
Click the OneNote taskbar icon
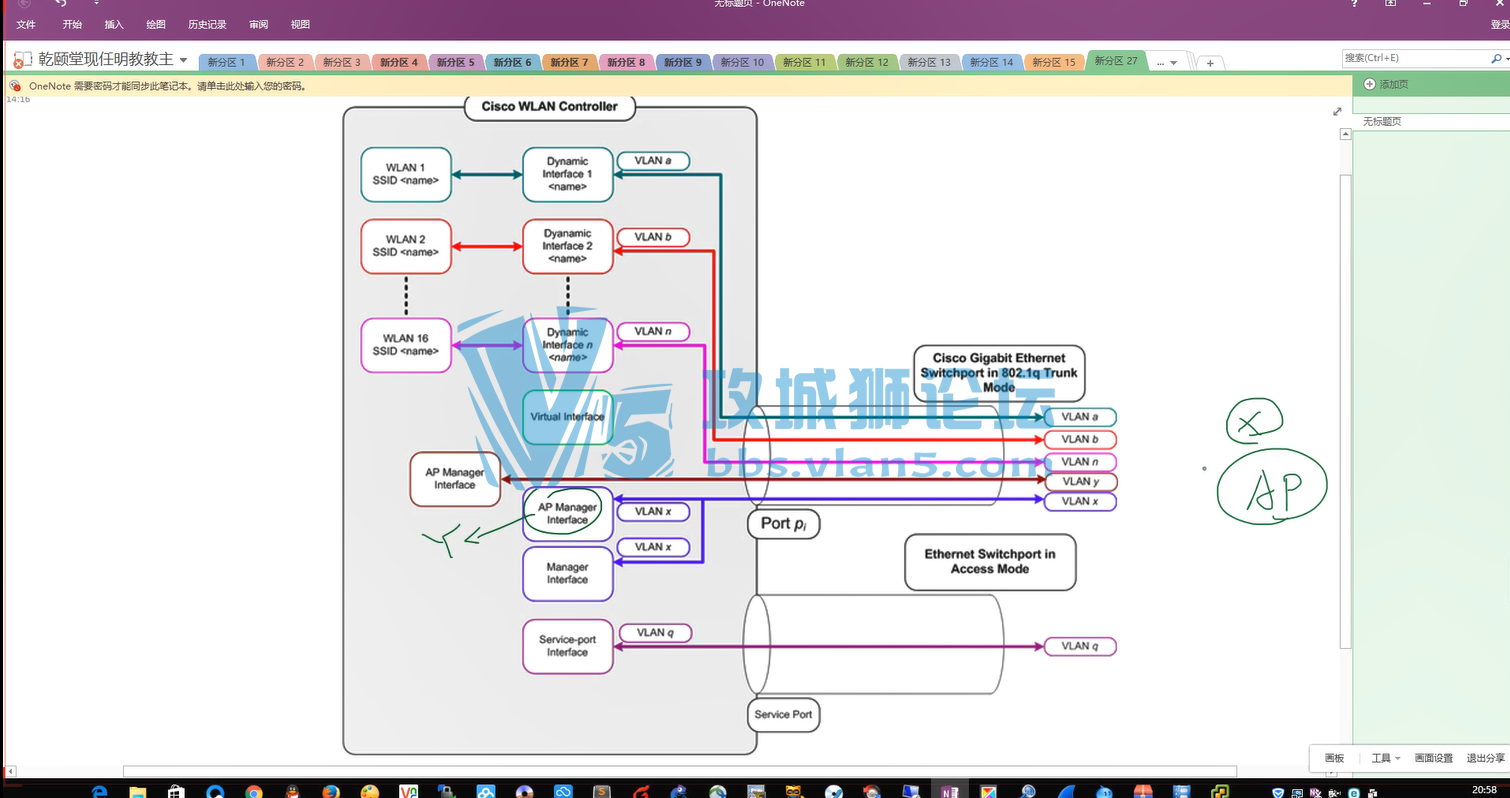(948, 790)
